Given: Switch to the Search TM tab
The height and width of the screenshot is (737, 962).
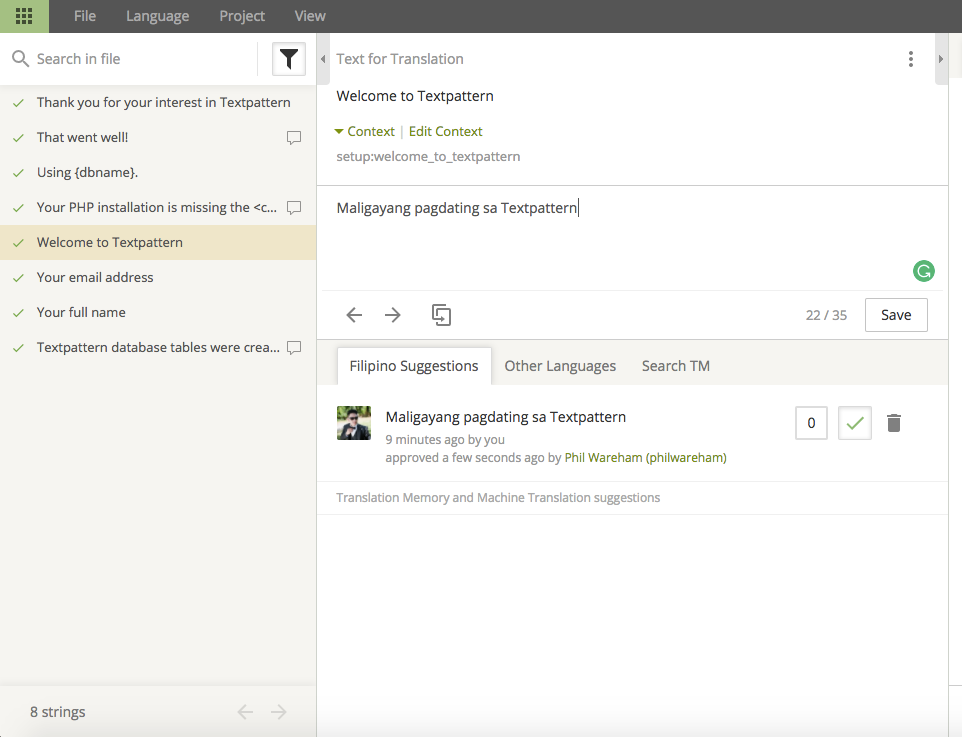Looking at the screenshot, I should point(675,366).
